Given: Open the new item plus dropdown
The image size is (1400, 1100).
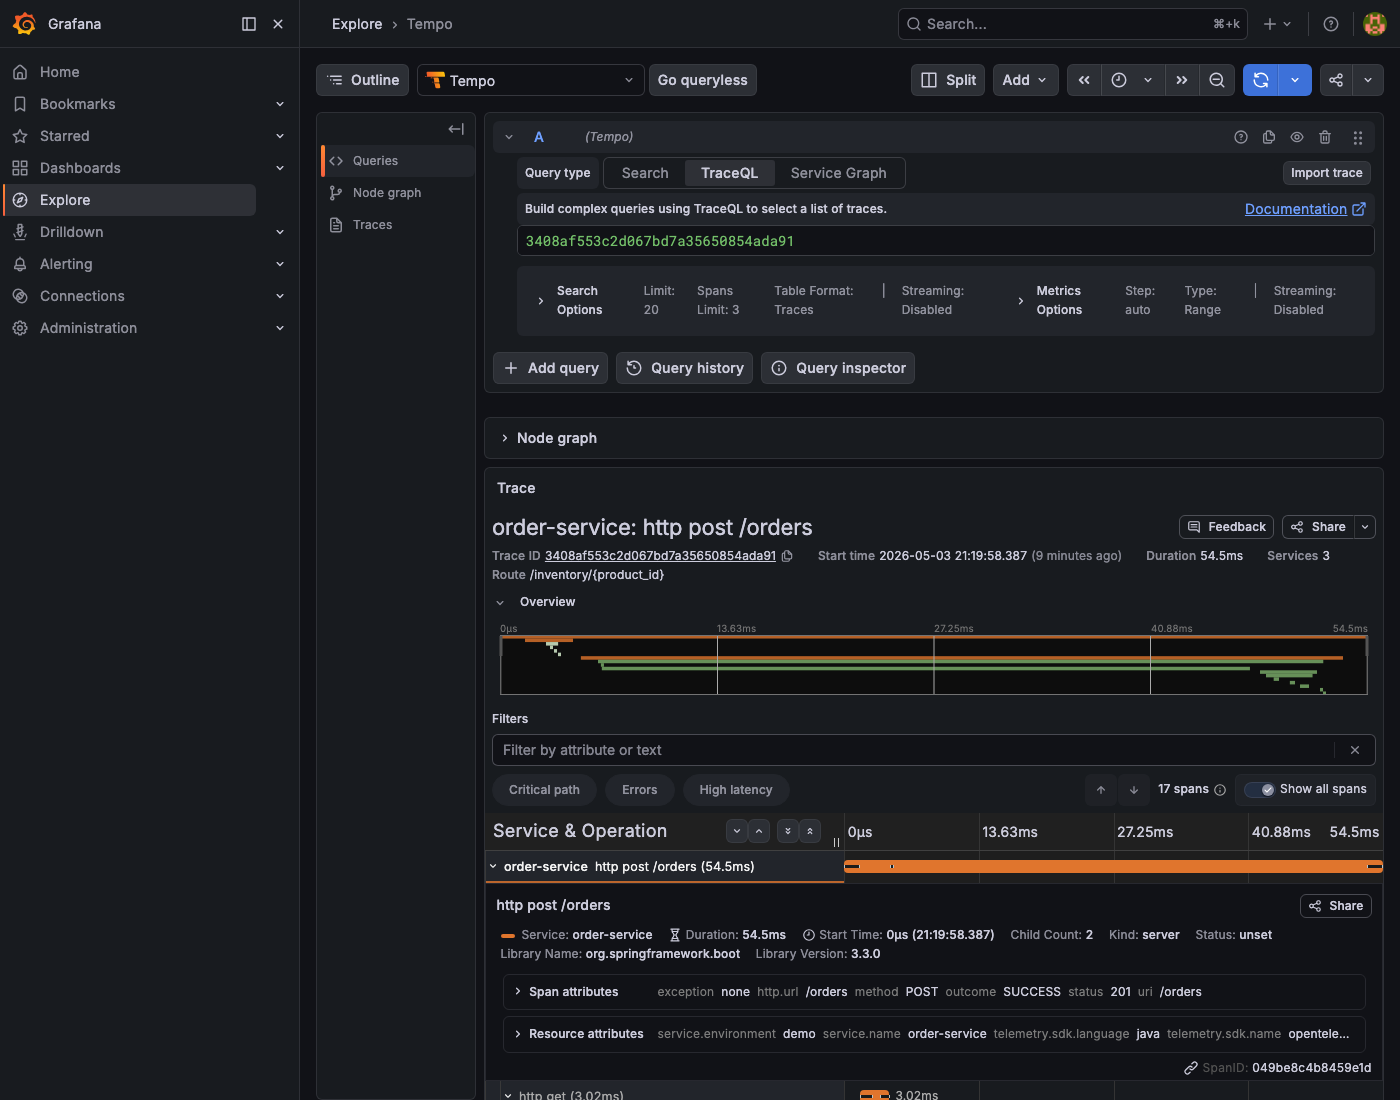Looking at the screenshot, I should pyautogui.click(x=1277, y=24).
